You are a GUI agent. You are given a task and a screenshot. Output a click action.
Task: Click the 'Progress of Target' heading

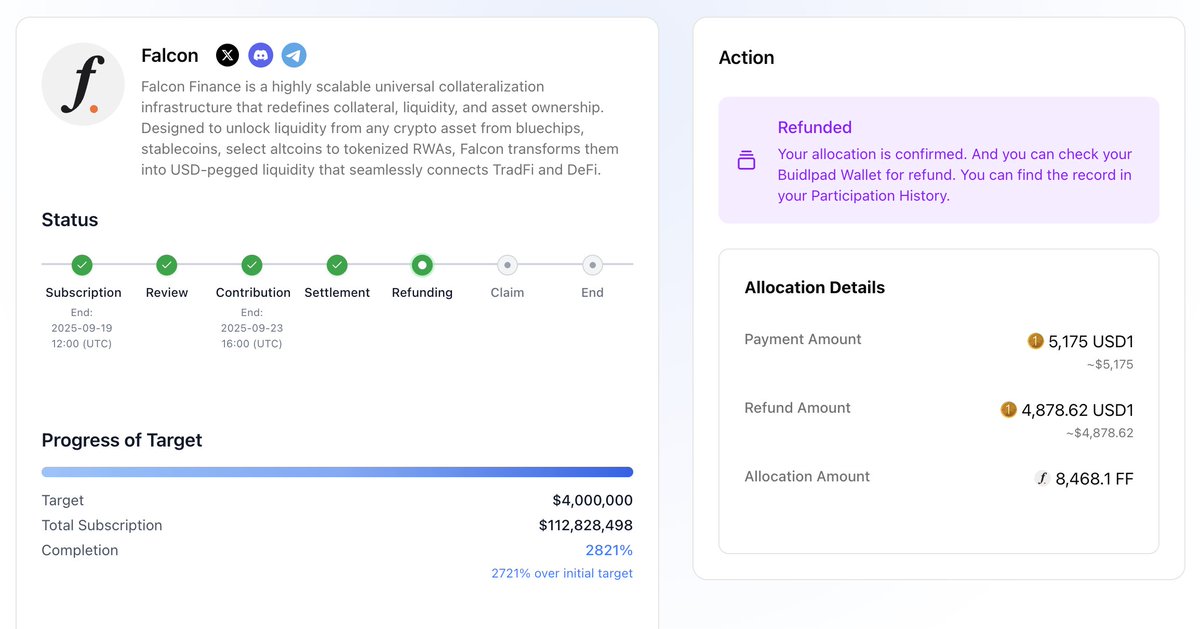[122, 440]
